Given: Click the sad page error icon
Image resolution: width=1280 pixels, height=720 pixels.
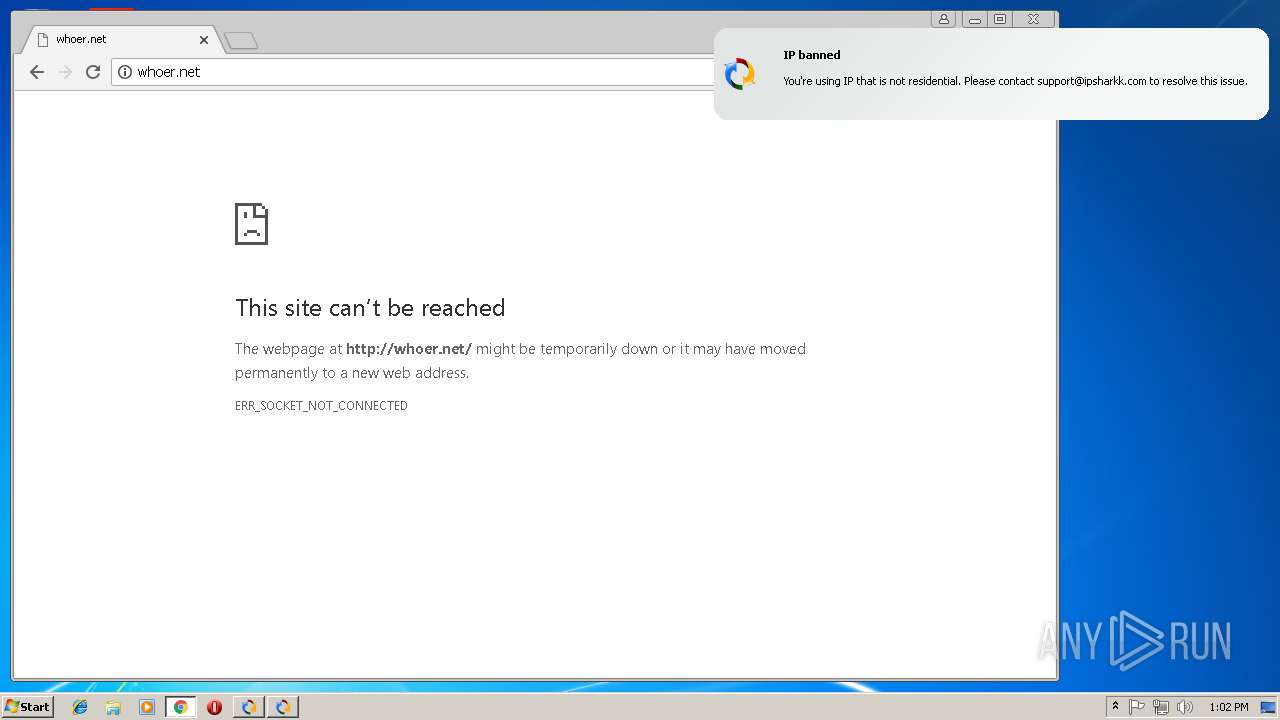Looking at the screenshot, I should tap(251, 224).
